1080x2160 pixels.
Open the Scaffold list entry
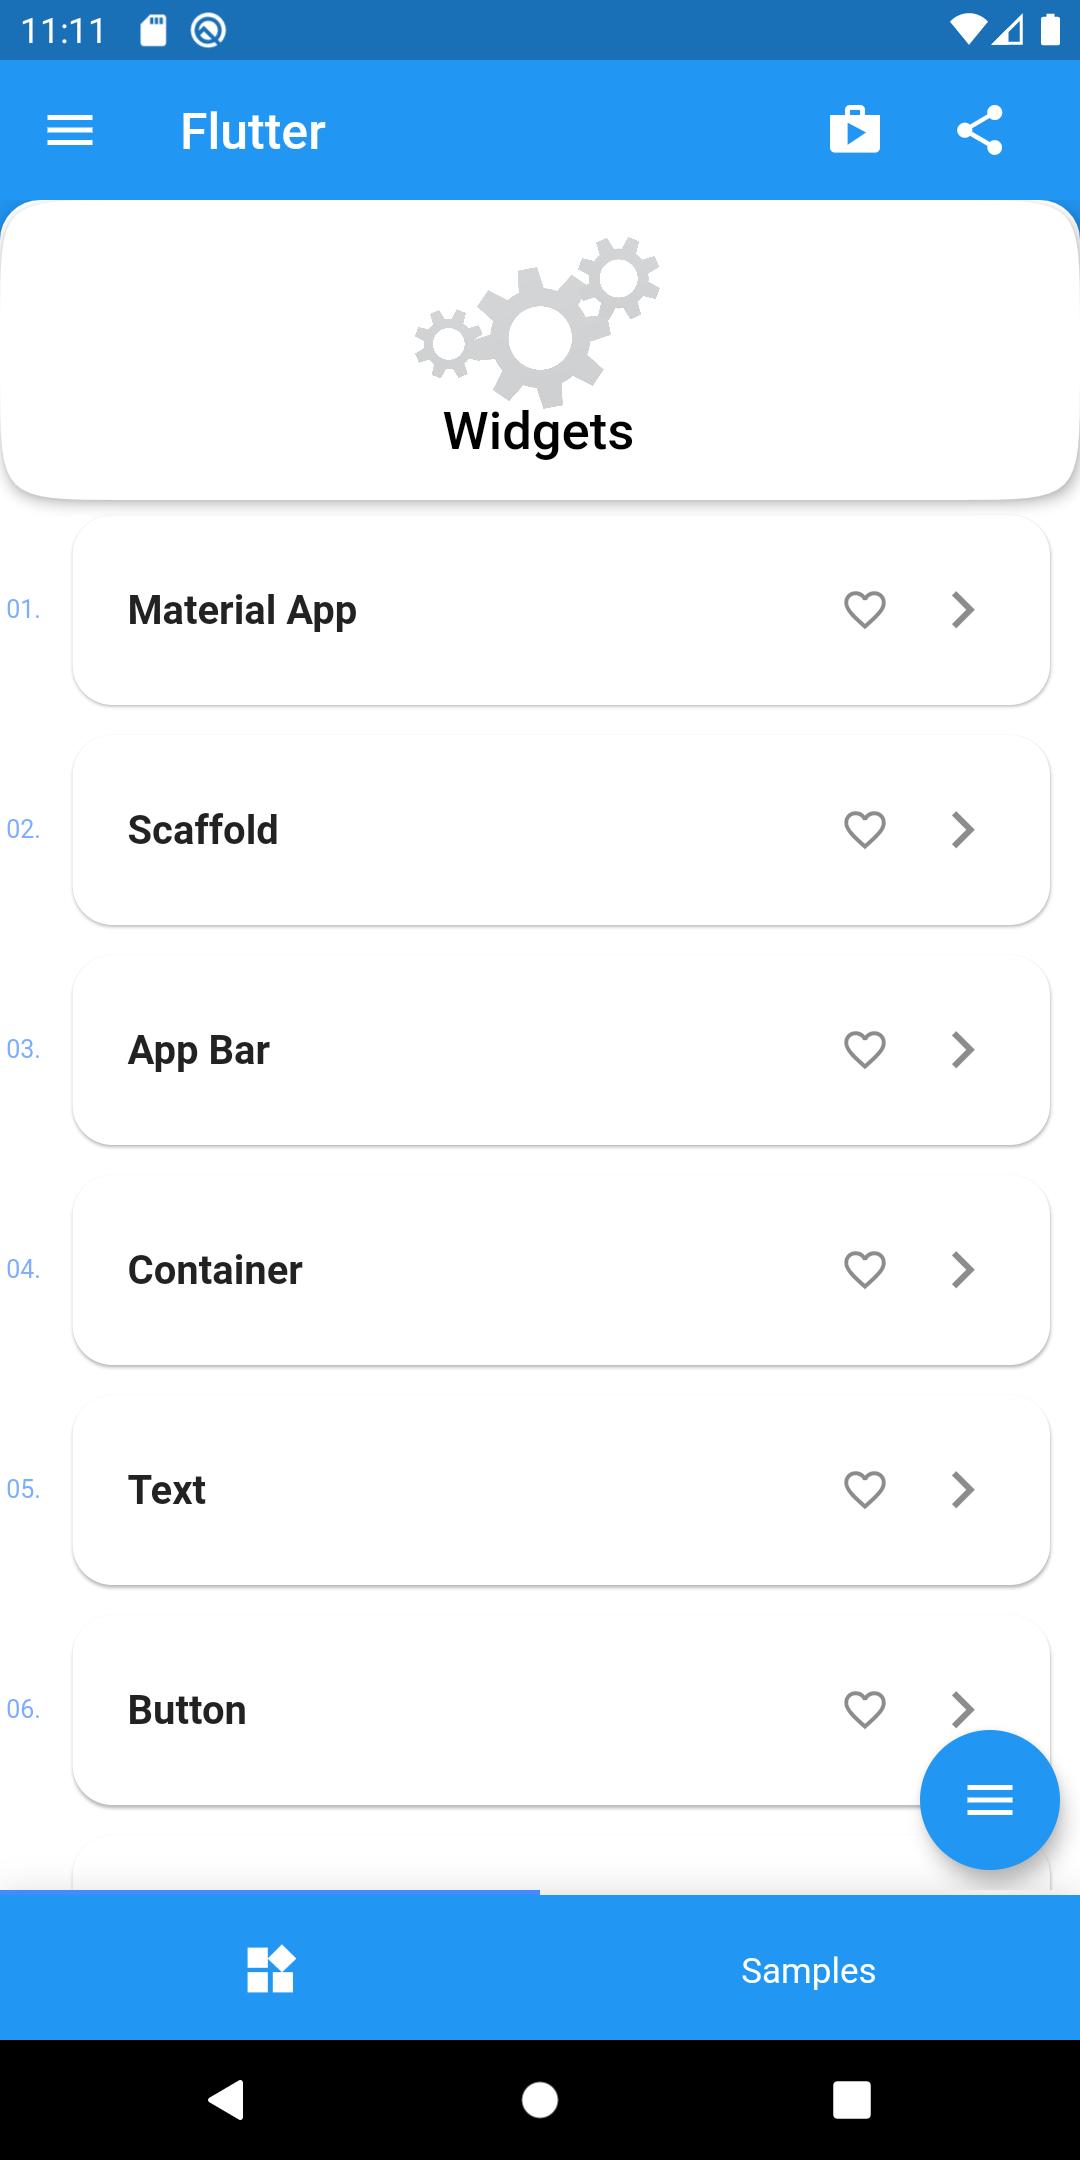pyautogui.click(x=561, y=830)
